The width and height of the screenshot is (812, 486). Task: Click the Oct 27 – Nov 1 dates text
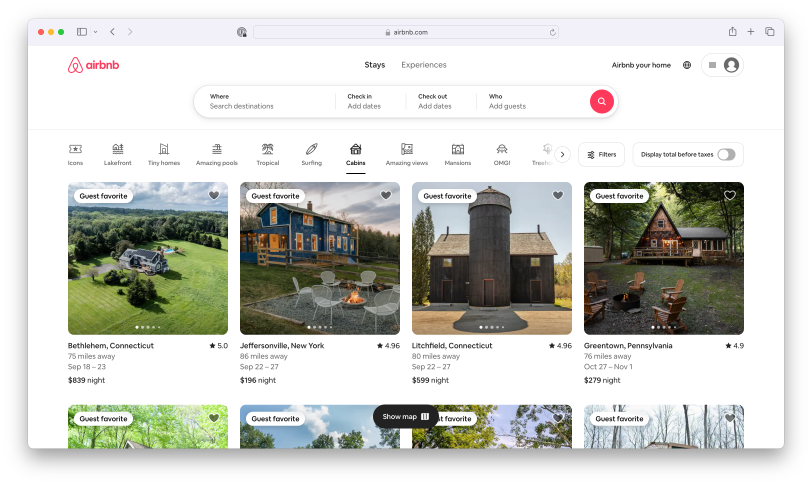[608, 366]
